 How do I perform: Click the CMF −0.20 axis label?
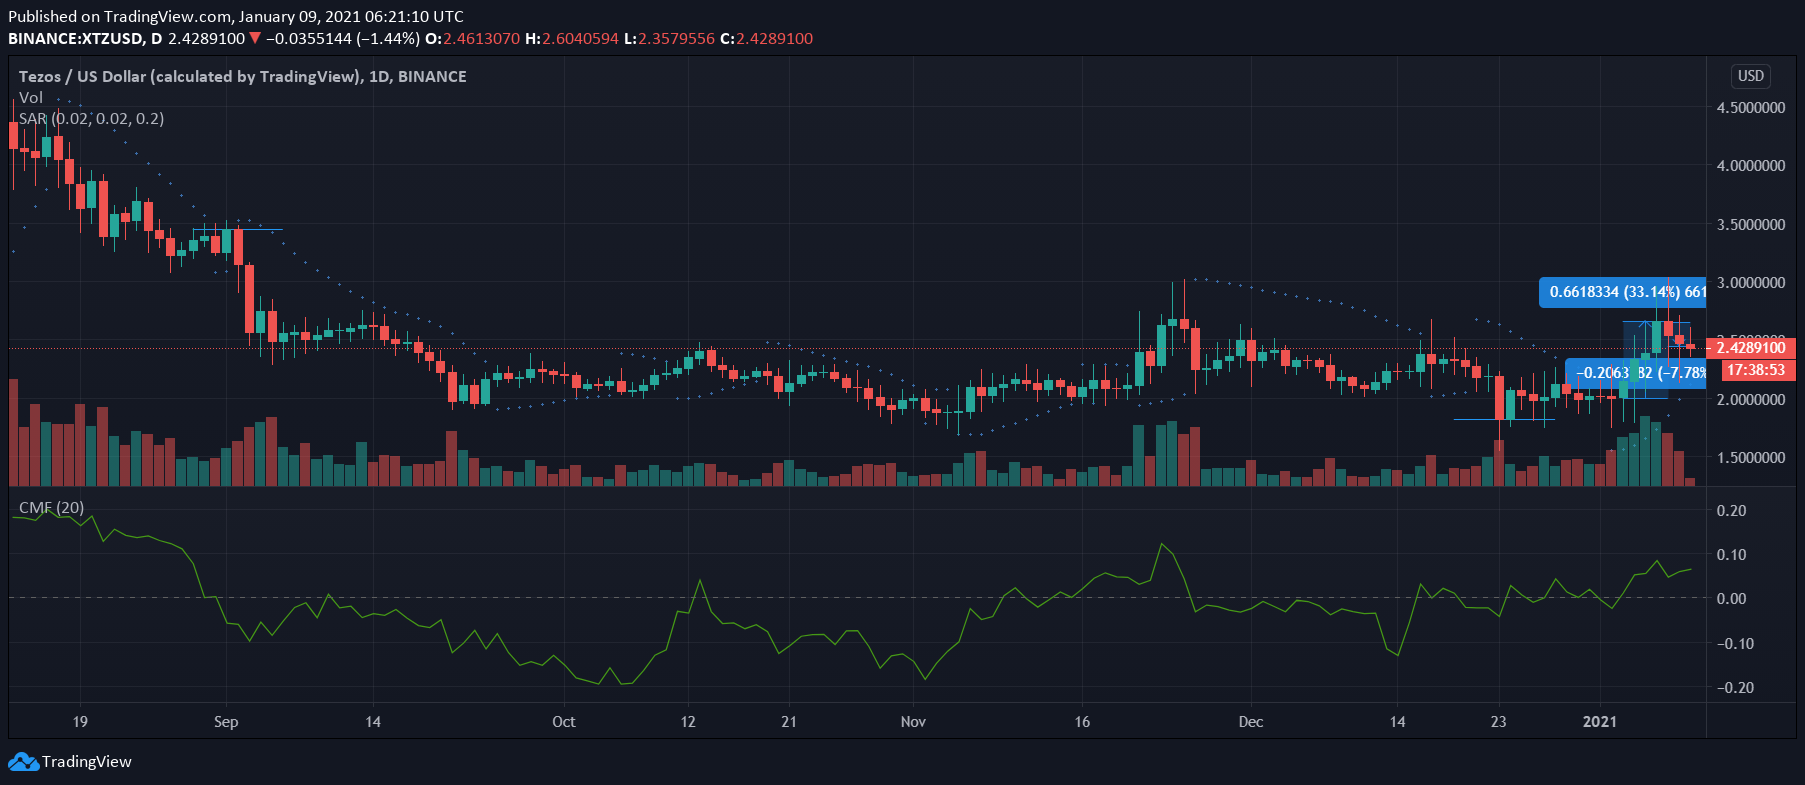(1735, 688)
